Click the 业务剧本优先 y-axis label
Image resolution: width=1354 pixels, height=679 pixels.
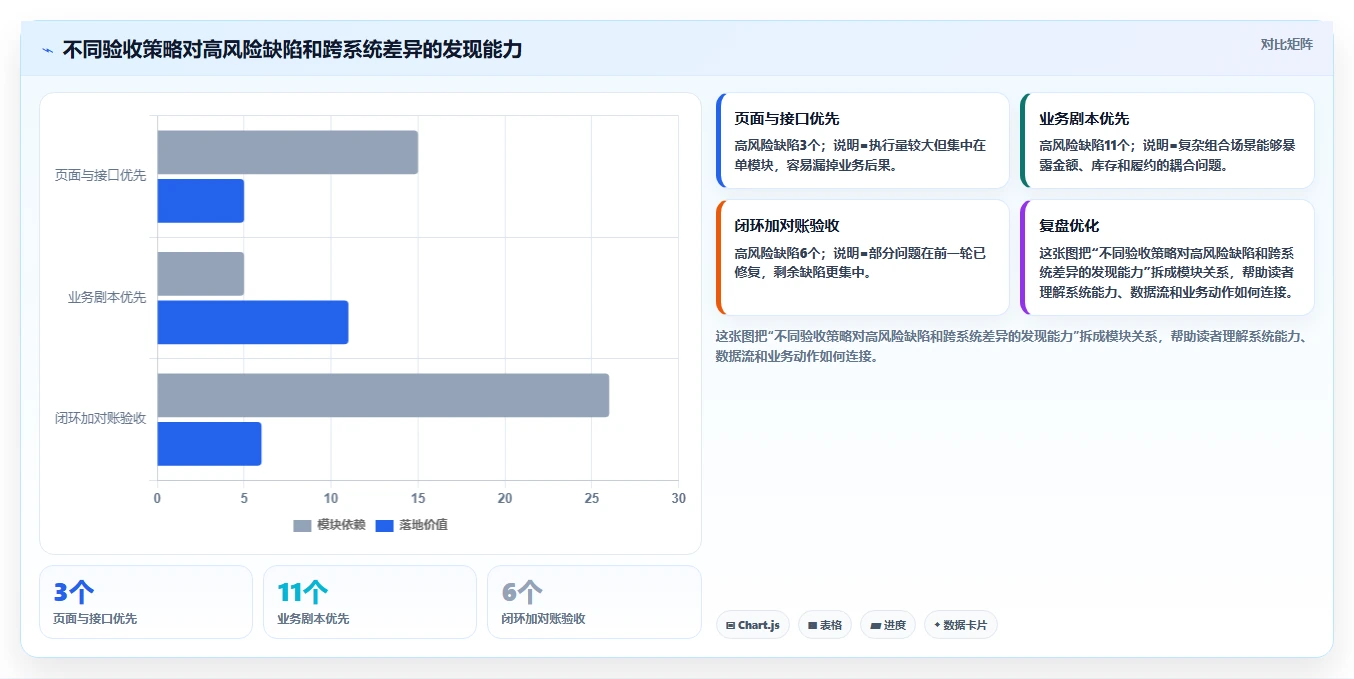click(x=107, y=298)
